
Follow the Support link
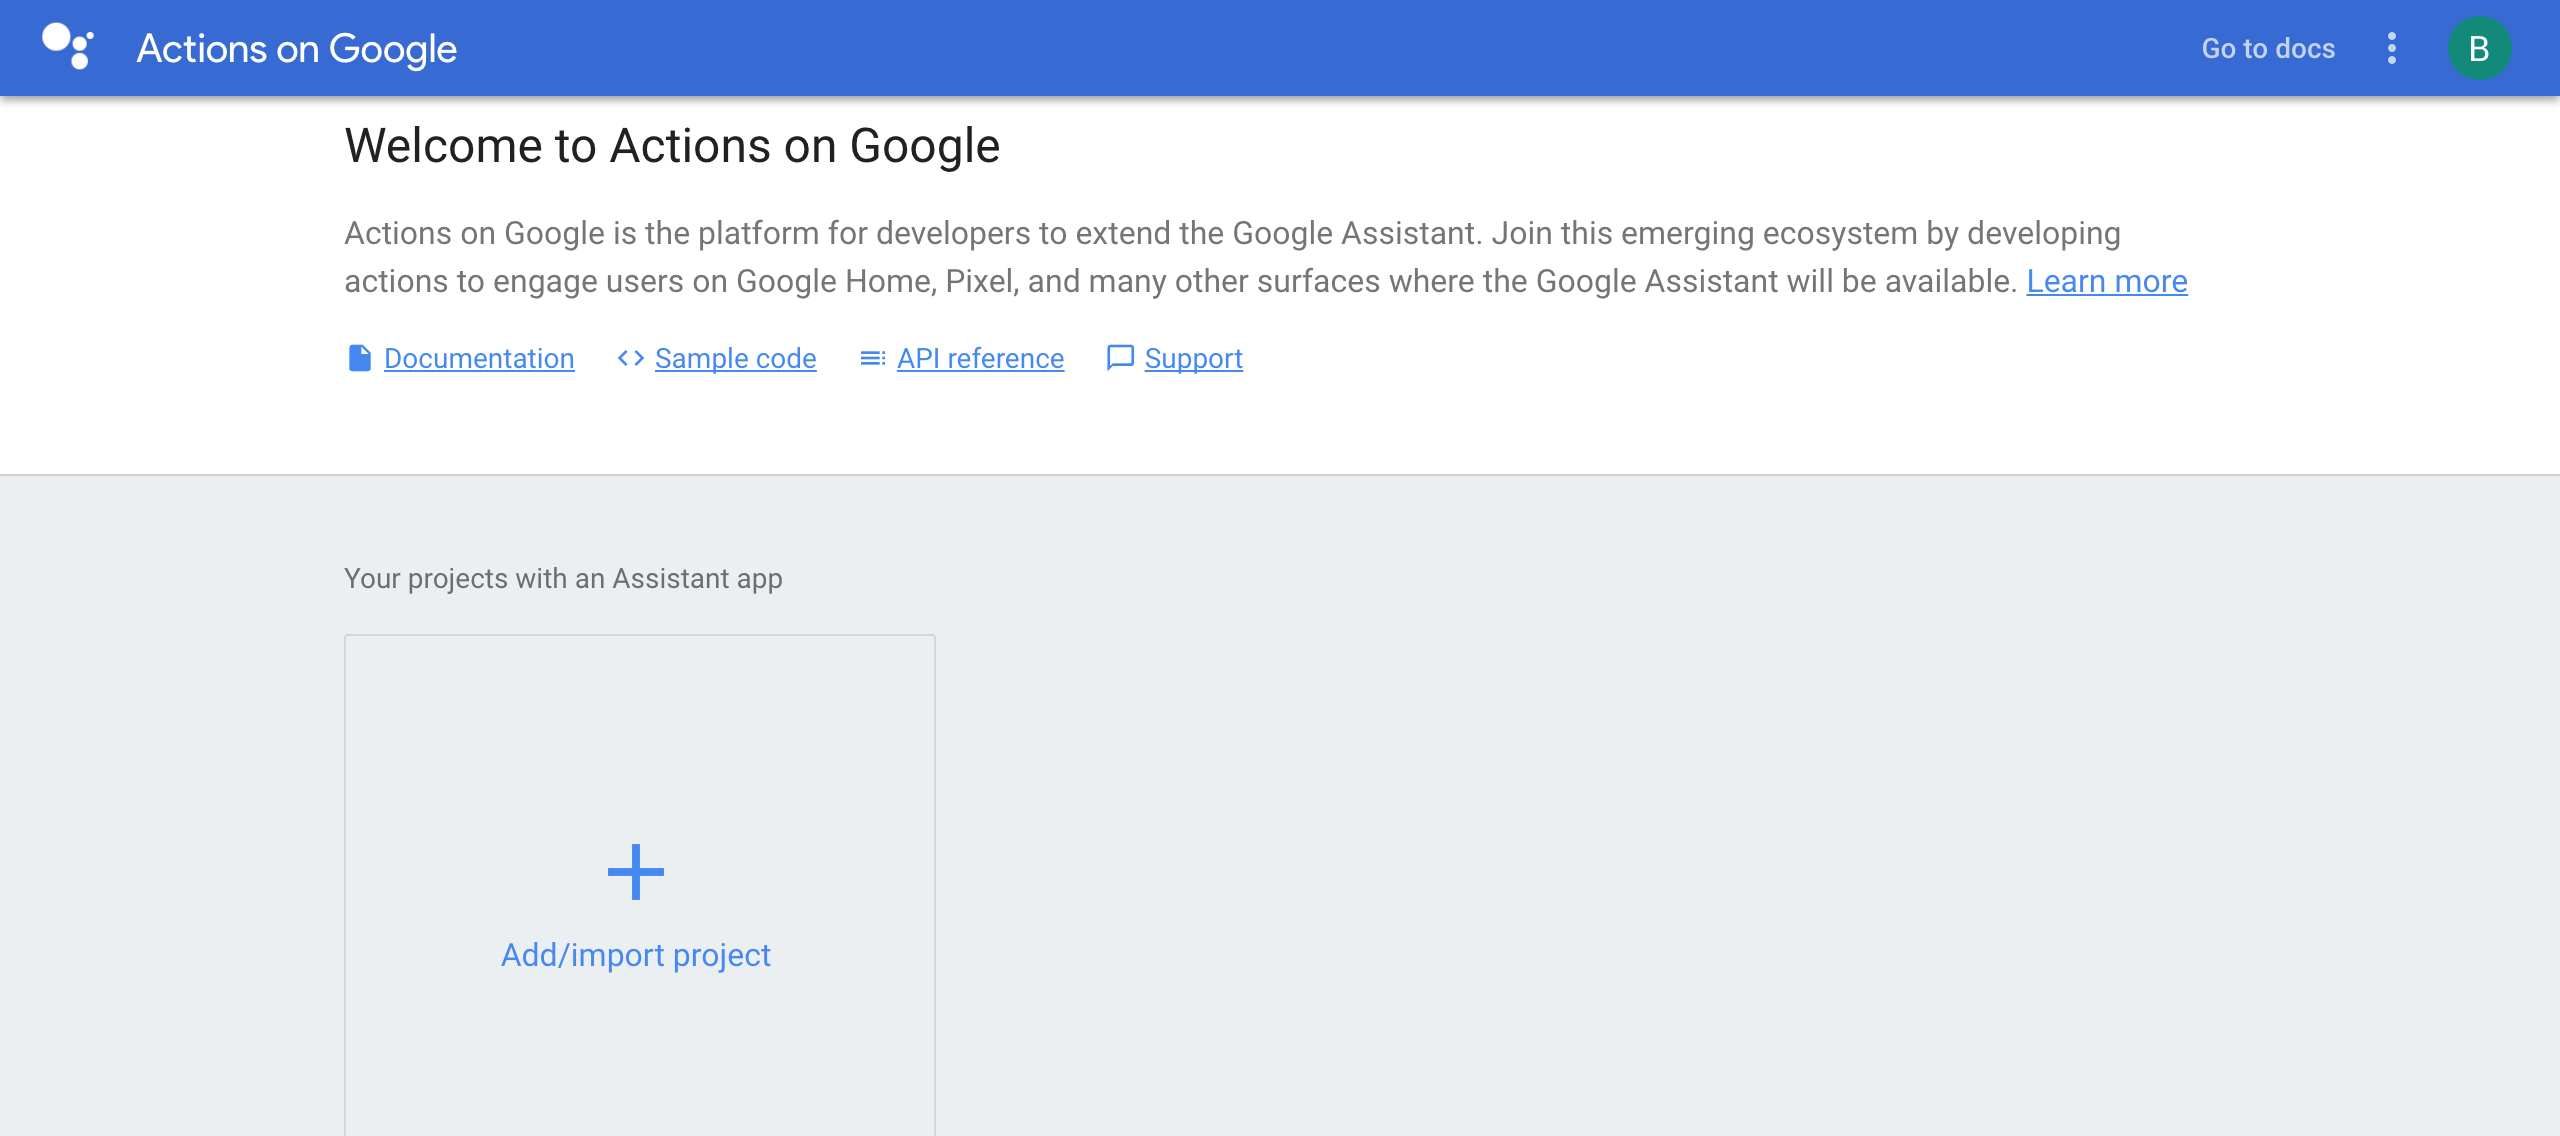pos(1194,358)
